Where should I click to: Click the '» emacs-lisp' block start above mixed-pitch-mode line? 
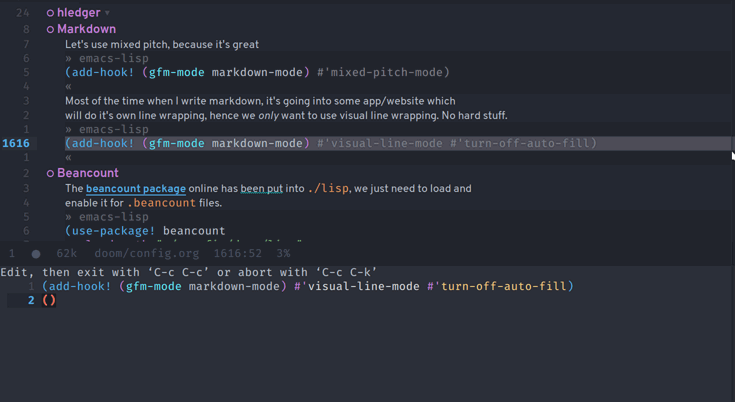tap(107, 58)
